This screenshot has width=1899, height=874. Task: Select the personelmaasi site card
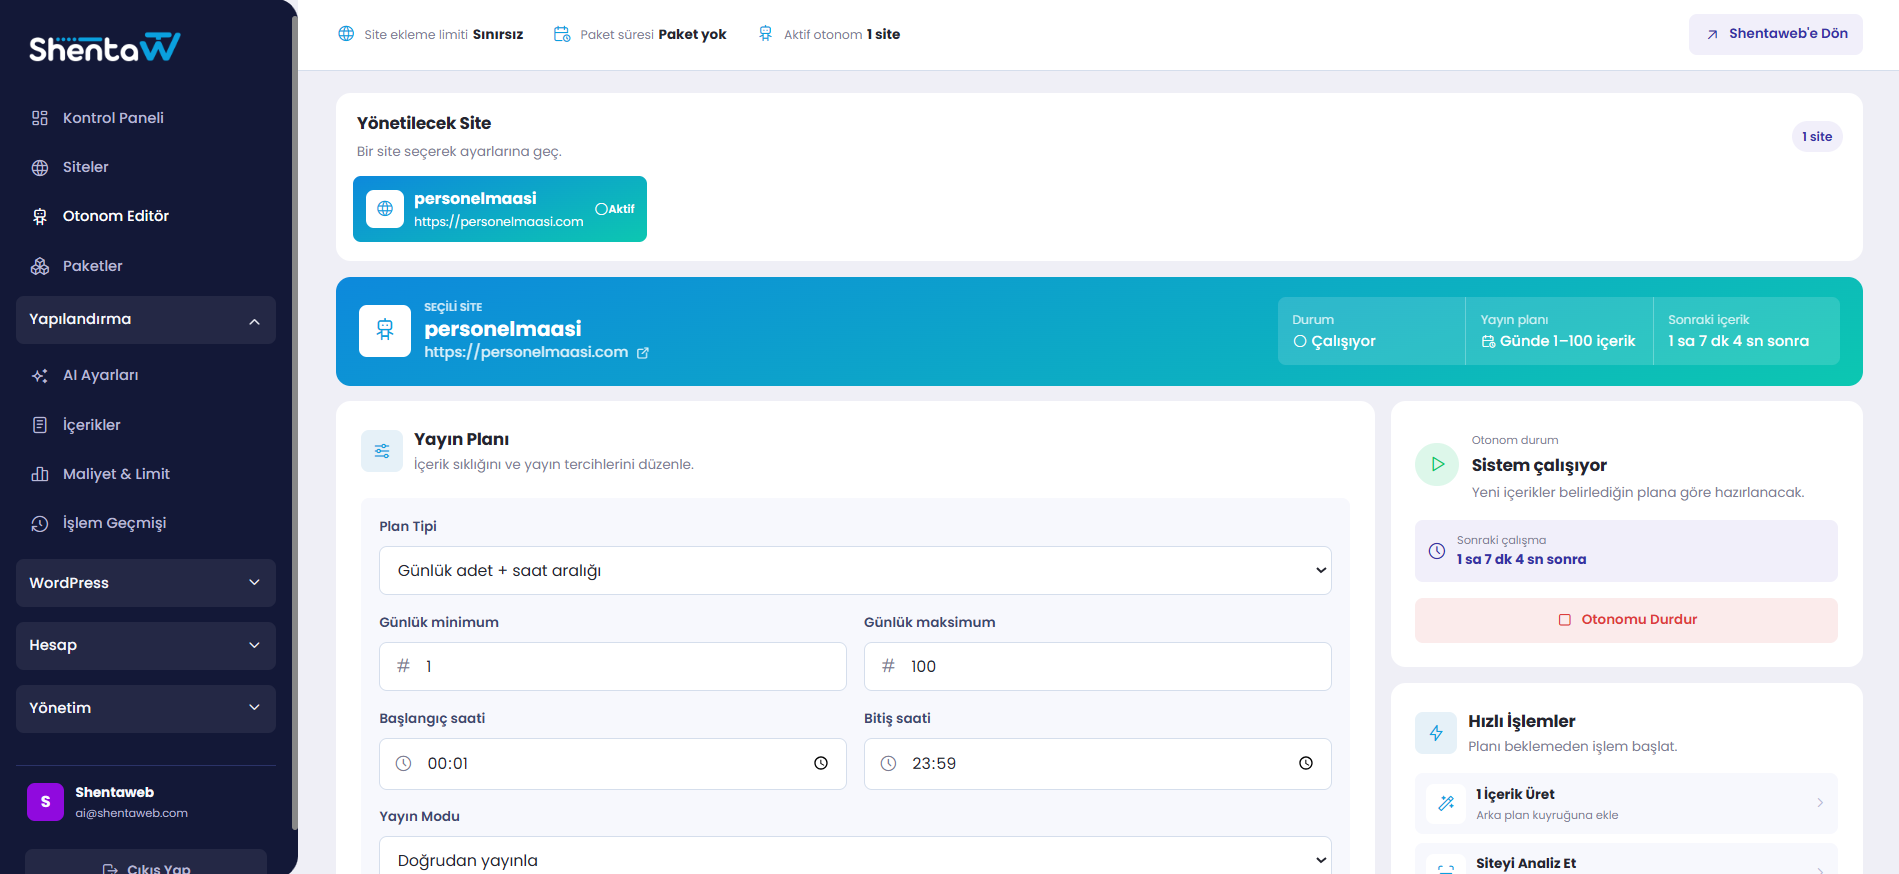(x=500, y=209)
